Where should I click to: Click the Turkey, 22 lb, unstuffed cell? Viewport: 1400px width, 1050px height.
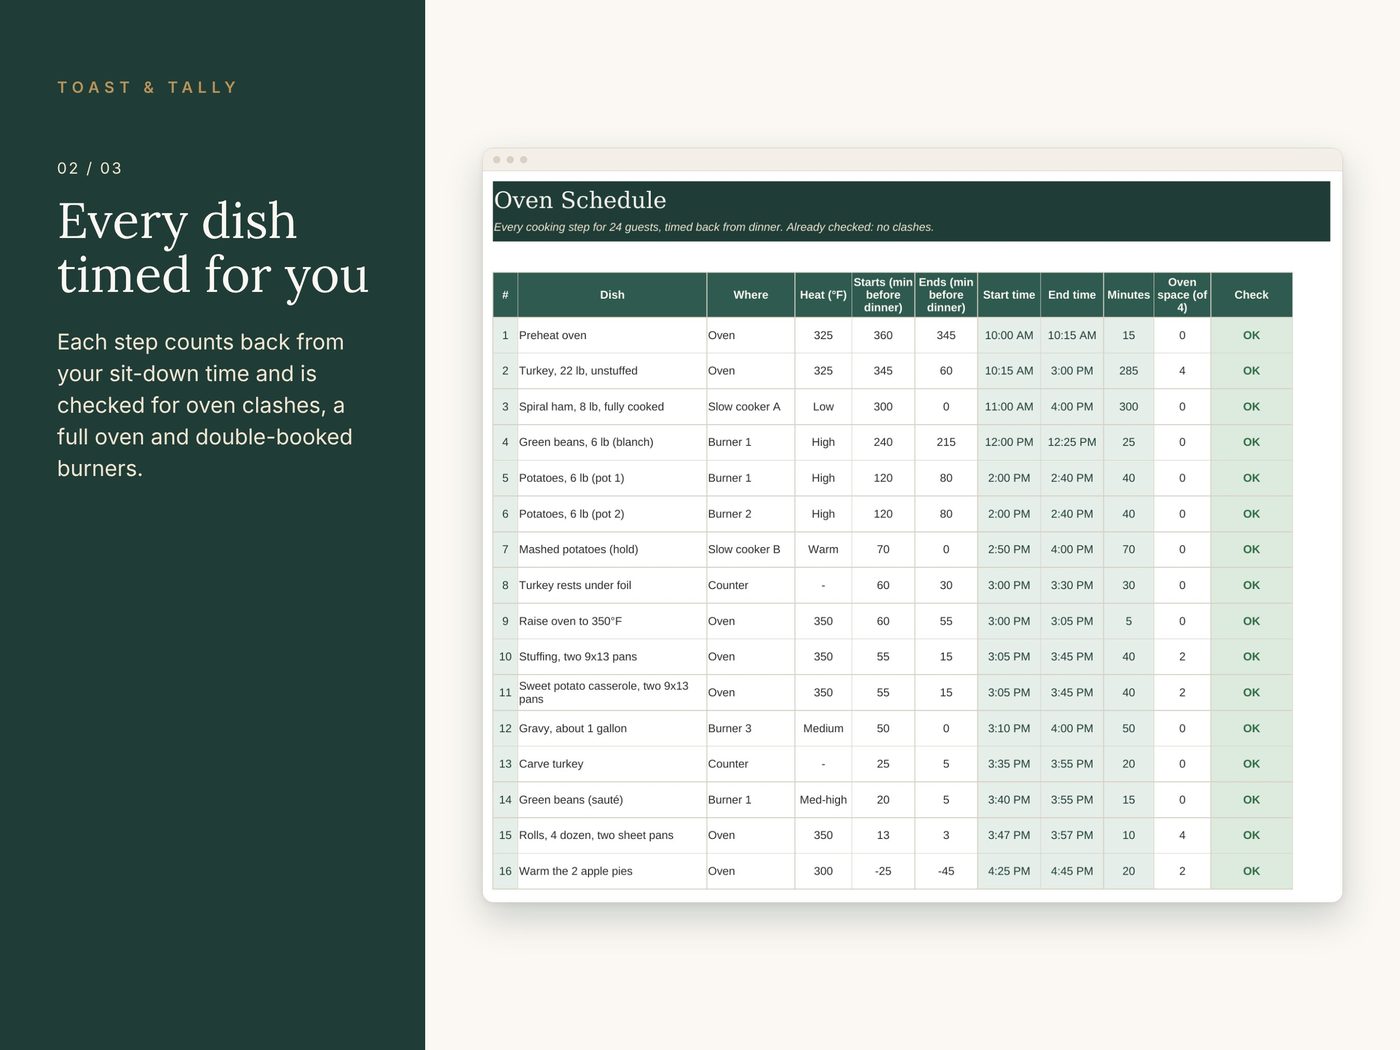click(x=612, y=371)
